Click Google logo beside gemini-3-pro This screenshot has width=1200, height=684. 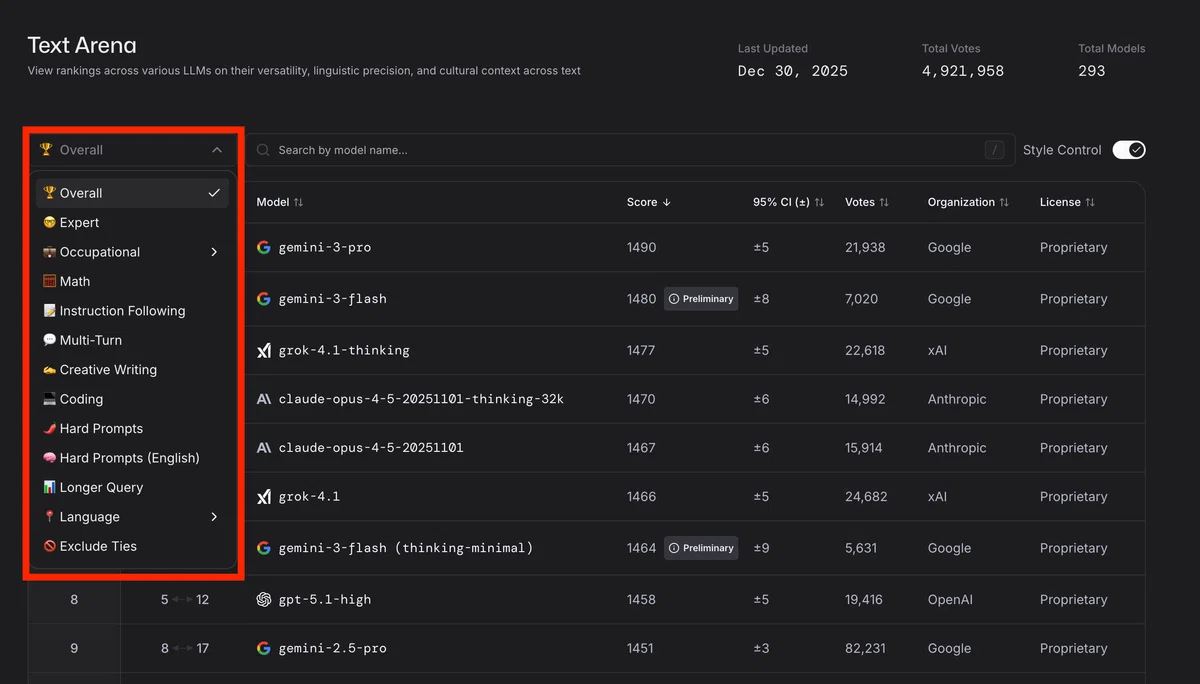pyautogui.click(x=264, y=247)
